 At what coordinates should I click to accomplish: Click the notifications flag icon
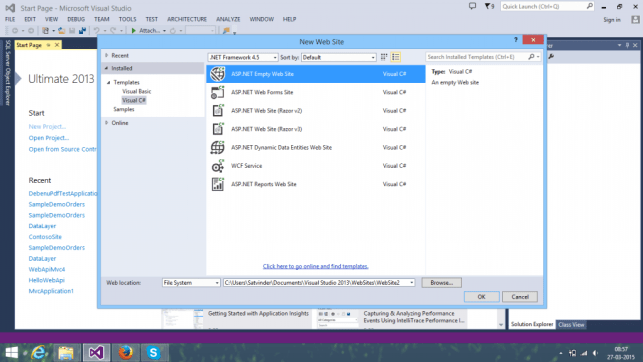pos(489,6)
